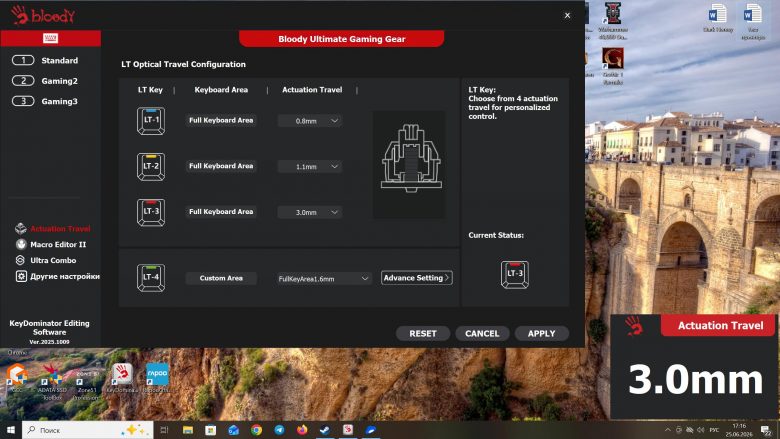Expand LT-2 actuation dropdown showing 1.1mm
Viewport: 780px width, 439px height.
point(310,167)
